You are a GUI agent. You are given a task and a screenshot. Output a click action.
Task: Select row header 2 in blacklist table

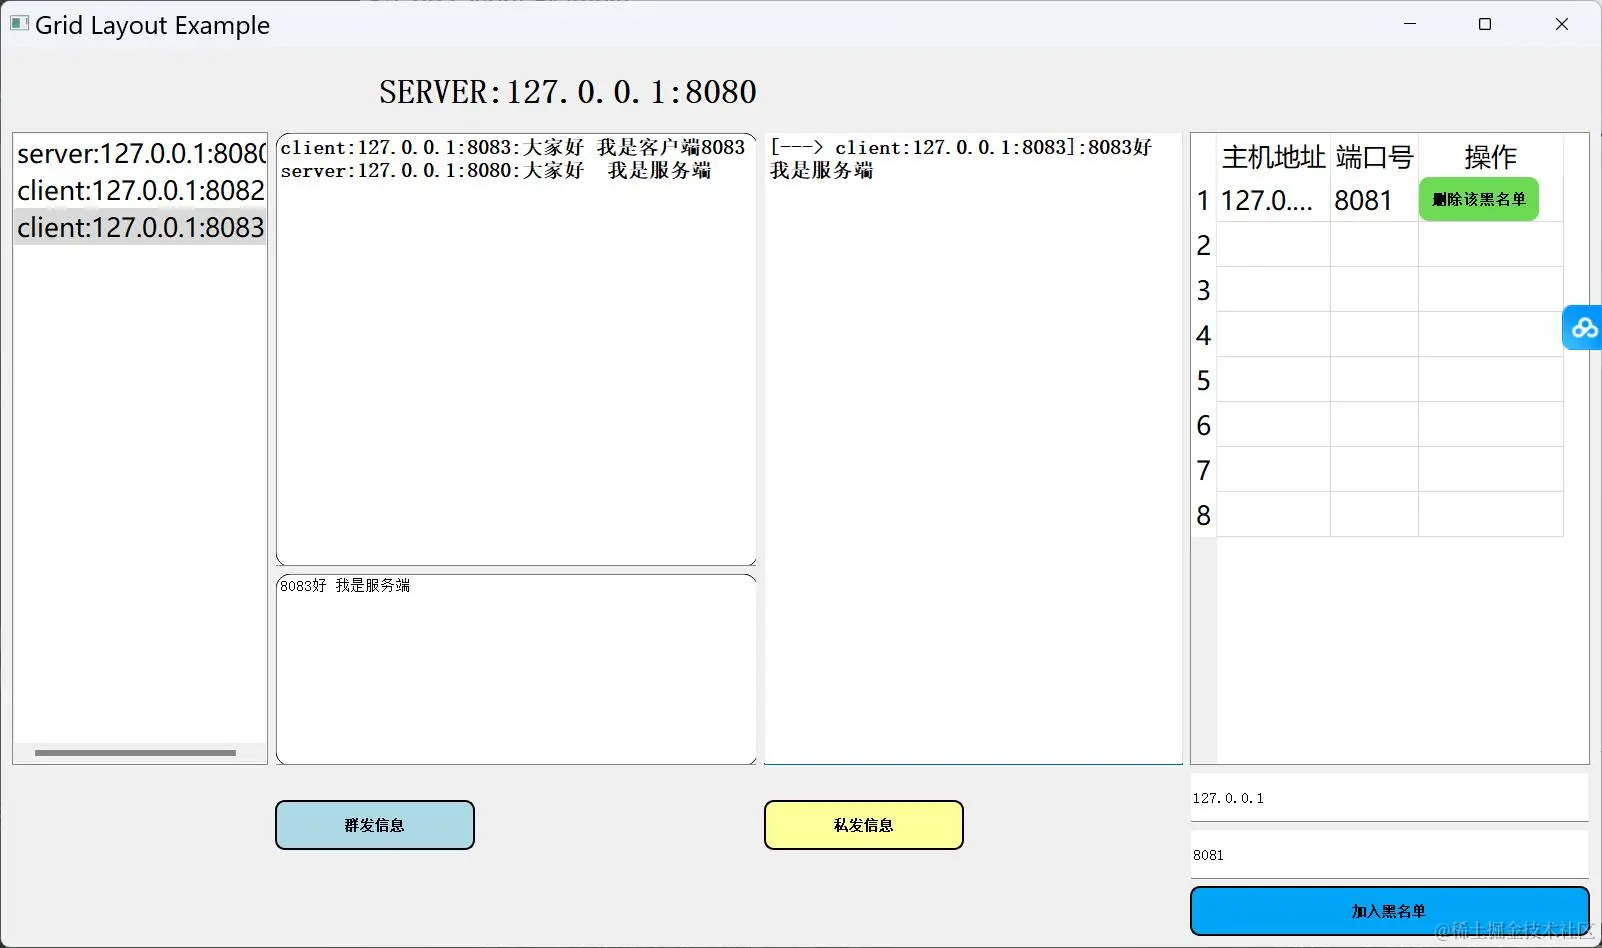coord(1204,245)
